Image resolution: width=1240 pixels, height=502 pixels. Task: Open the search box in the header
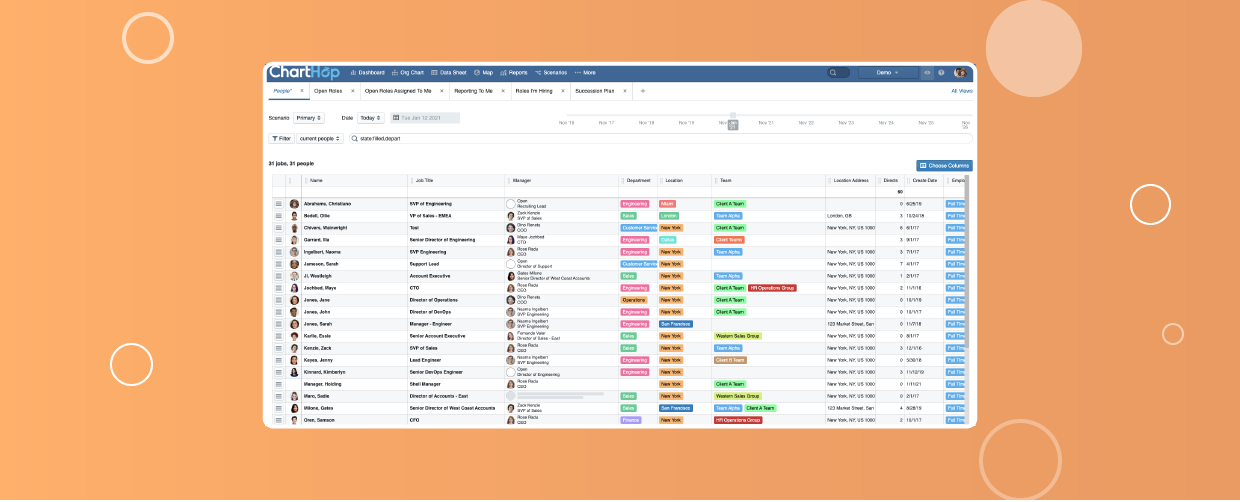(x=838, y=73)
